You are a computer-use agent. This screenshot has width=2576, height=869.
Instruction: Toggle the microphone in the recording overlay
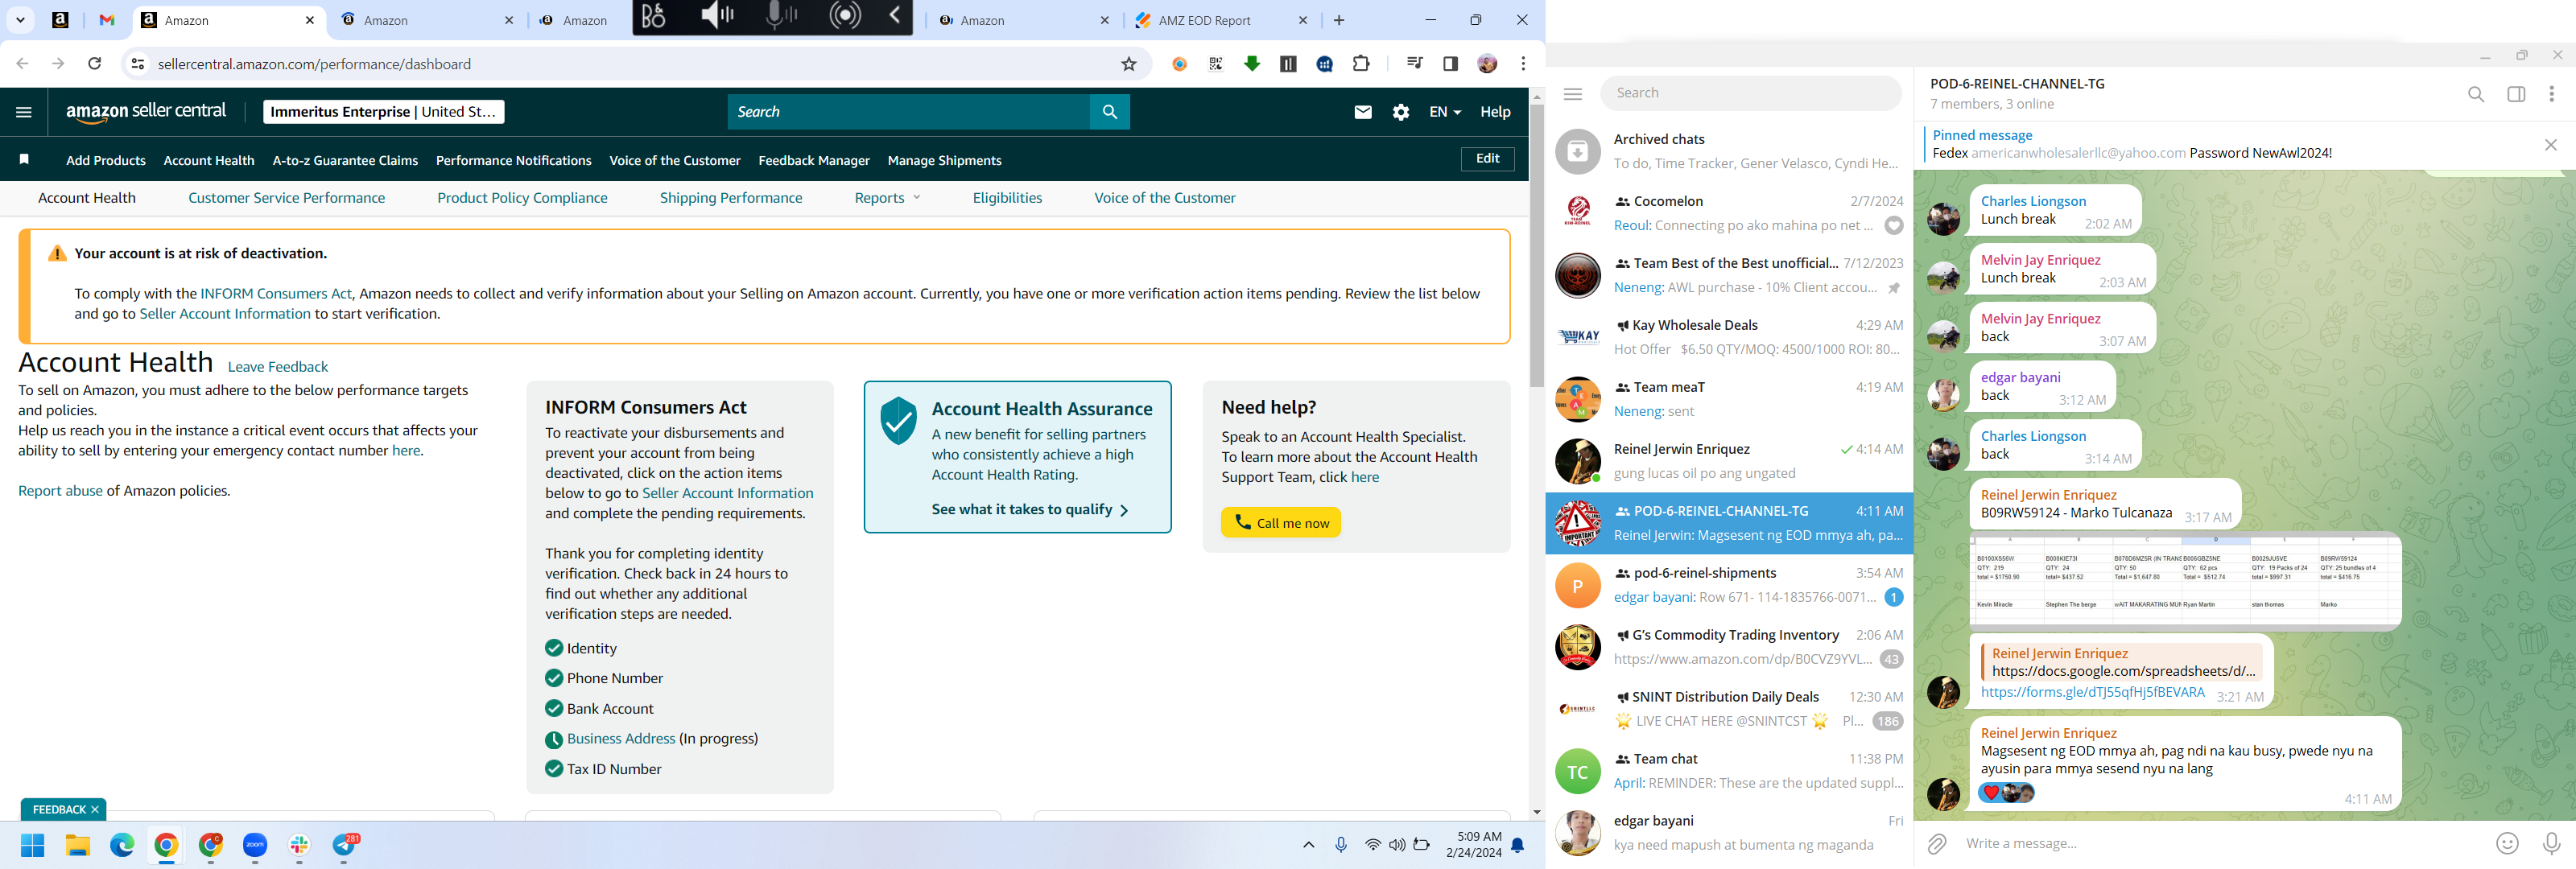point(779,15)
